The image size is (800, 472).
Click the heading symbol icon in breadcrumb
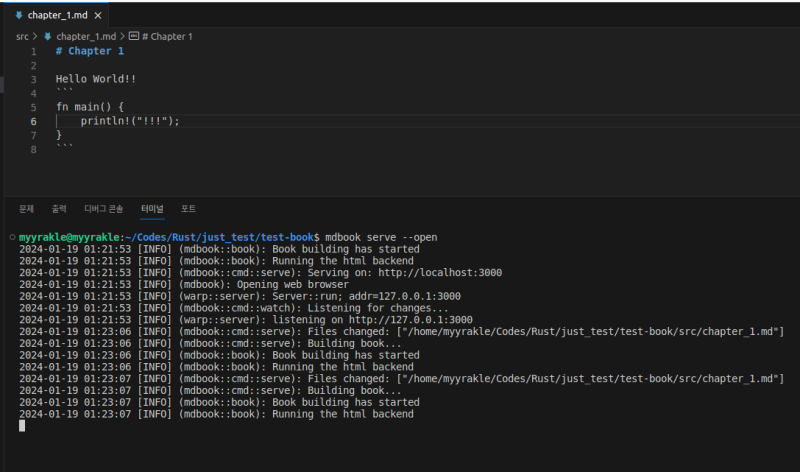[134, 36]
